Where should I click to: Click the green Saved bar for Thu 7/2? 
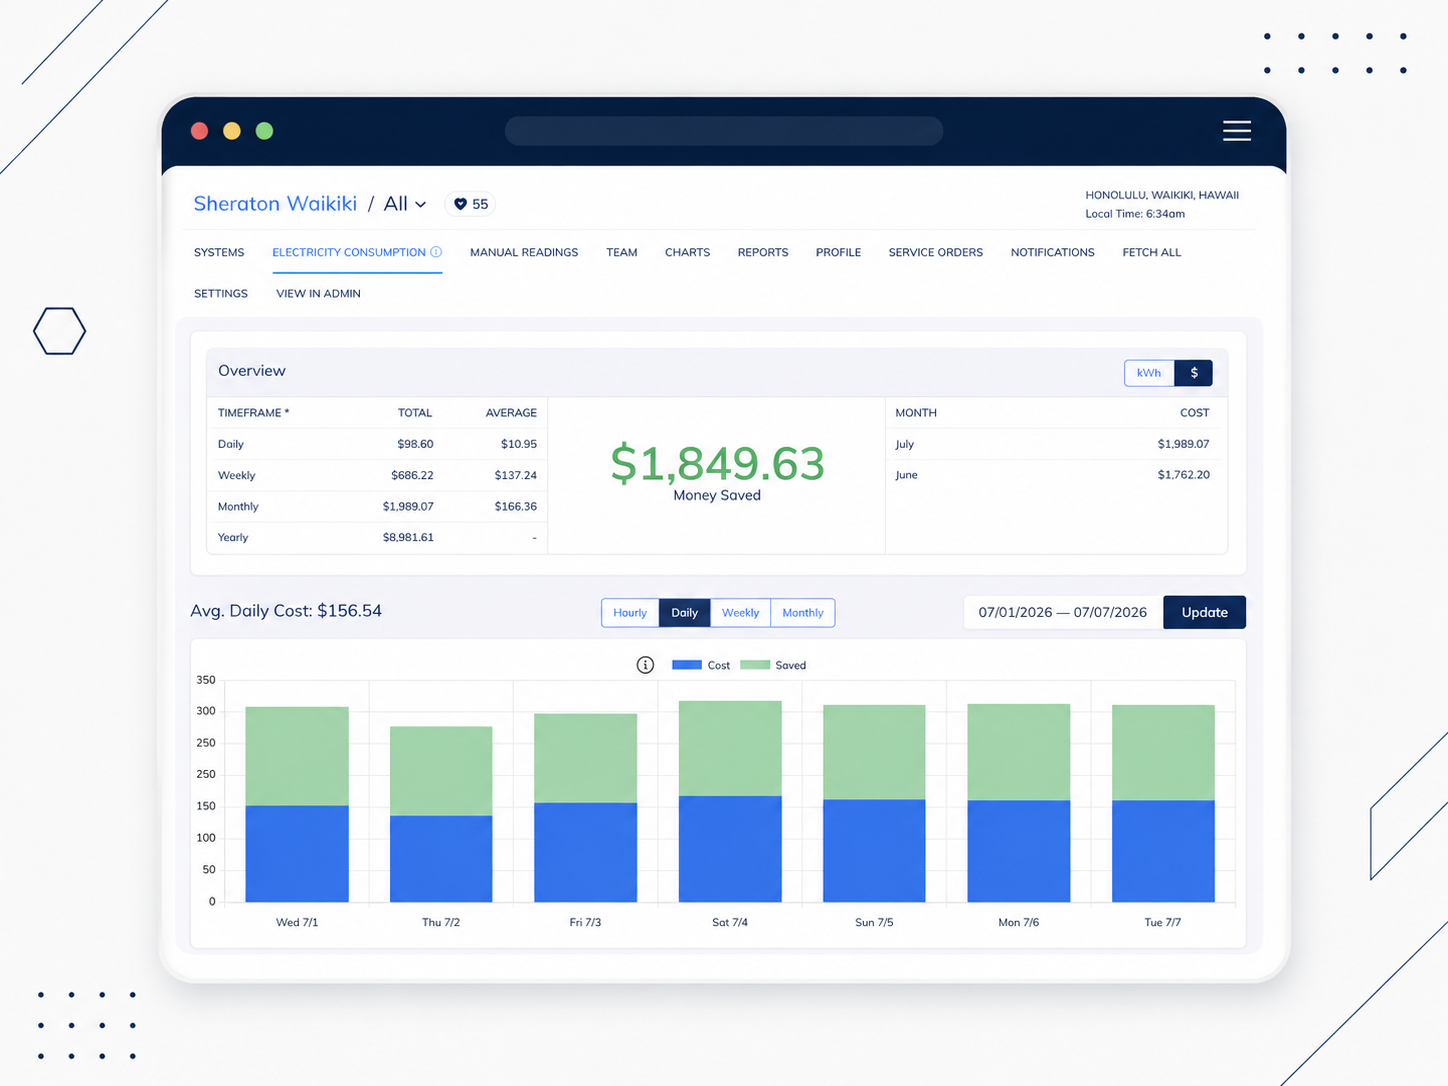point(441,771)
